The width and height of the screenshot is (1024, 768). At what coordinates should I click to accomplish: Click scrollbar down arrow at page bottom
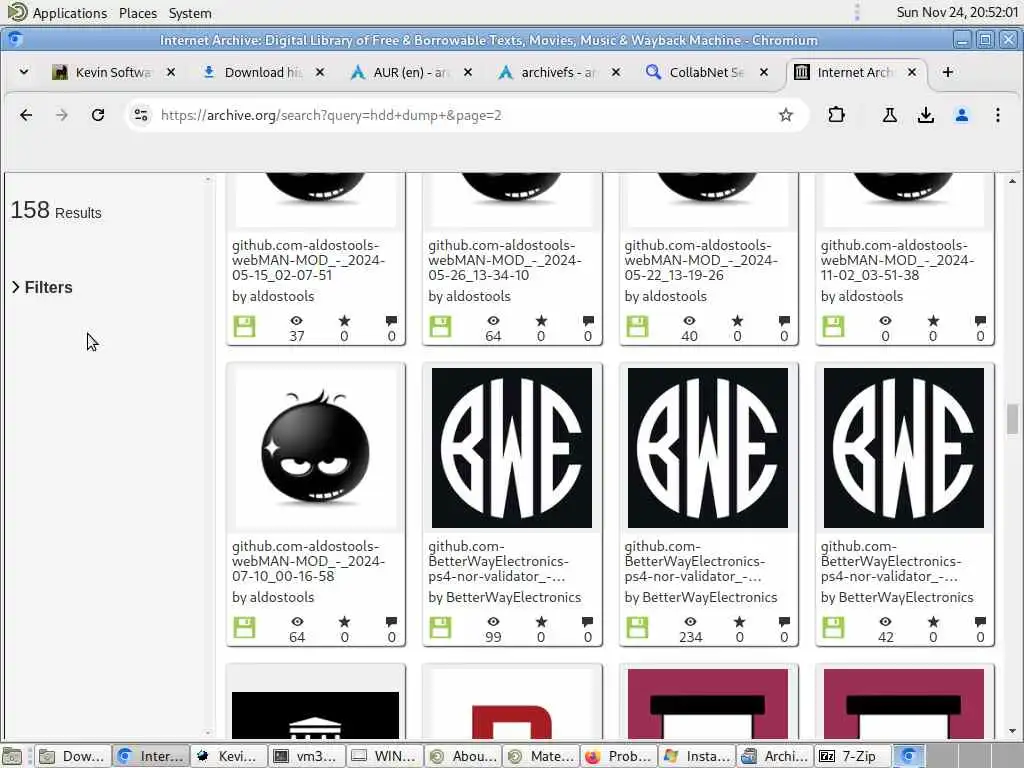pos(1012,731)
